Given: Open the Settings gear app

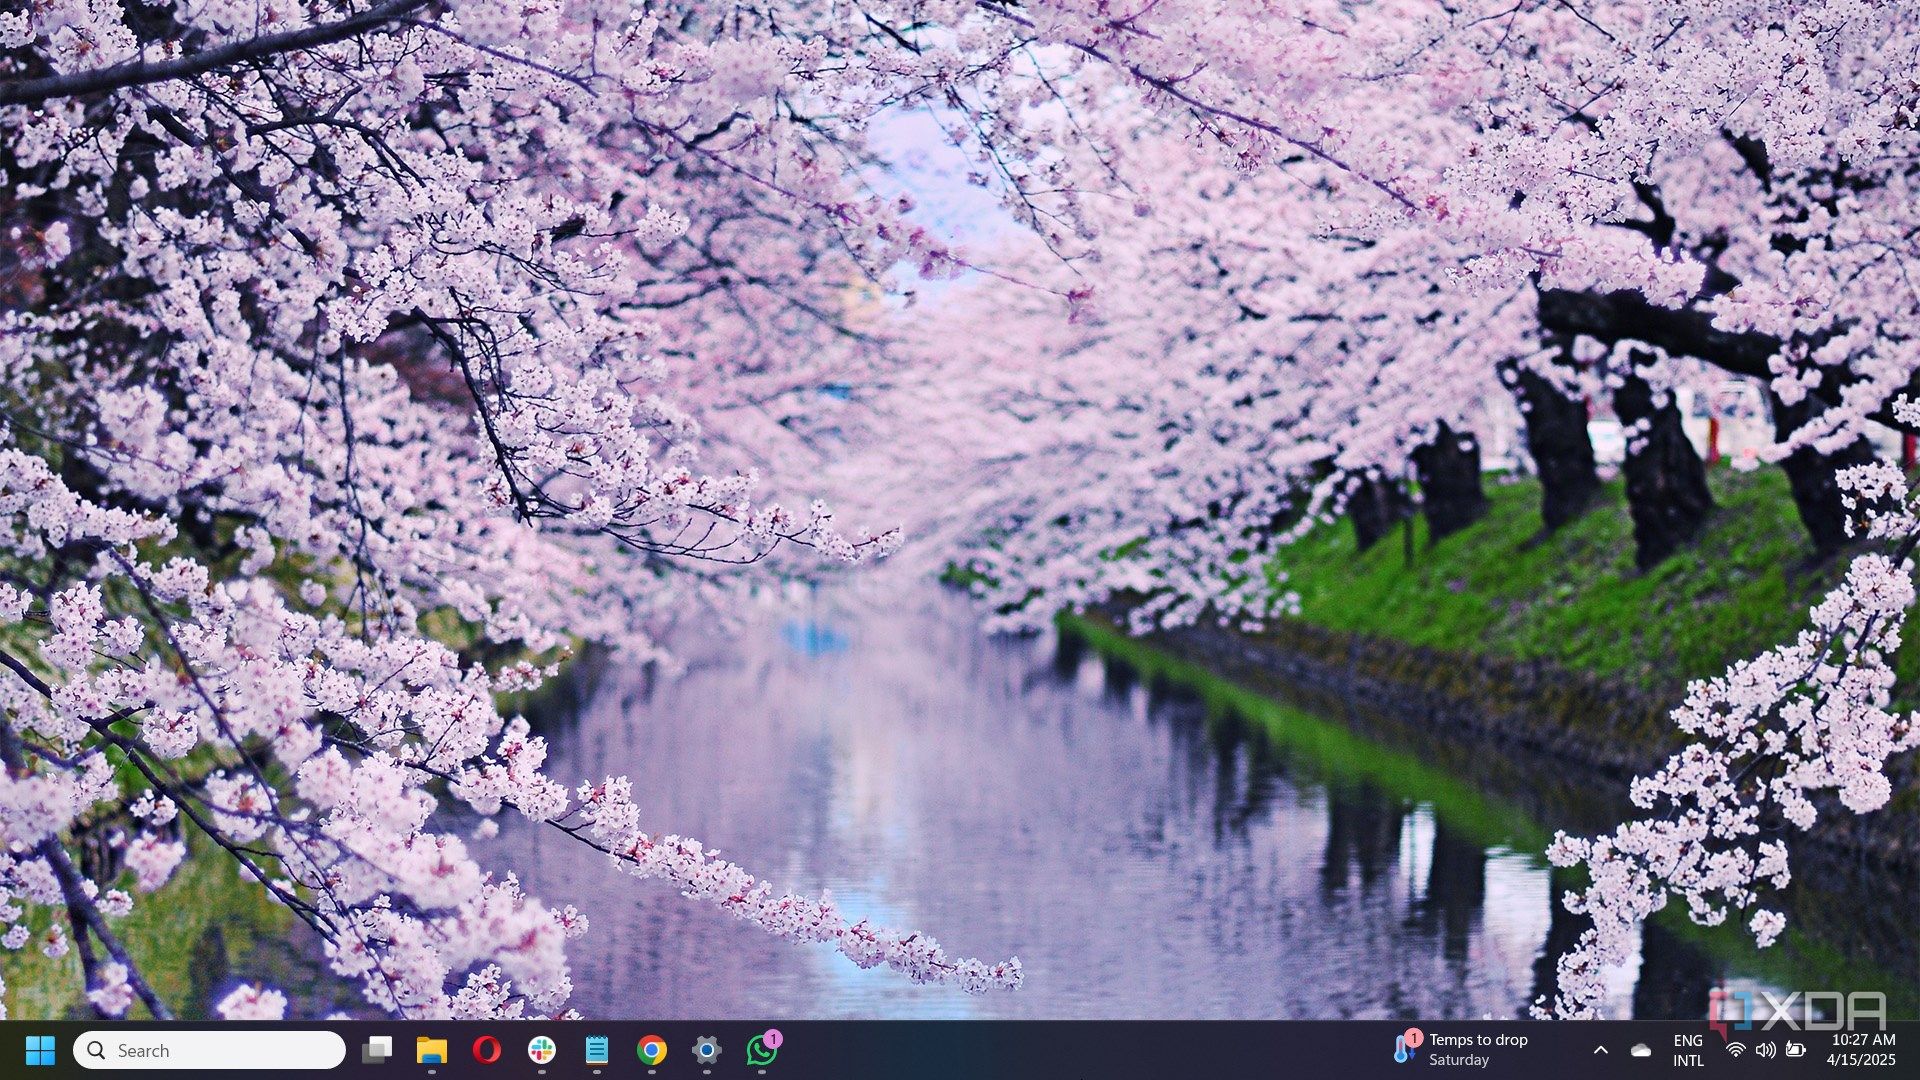Looking at the screenshot, I should 707,1050.
